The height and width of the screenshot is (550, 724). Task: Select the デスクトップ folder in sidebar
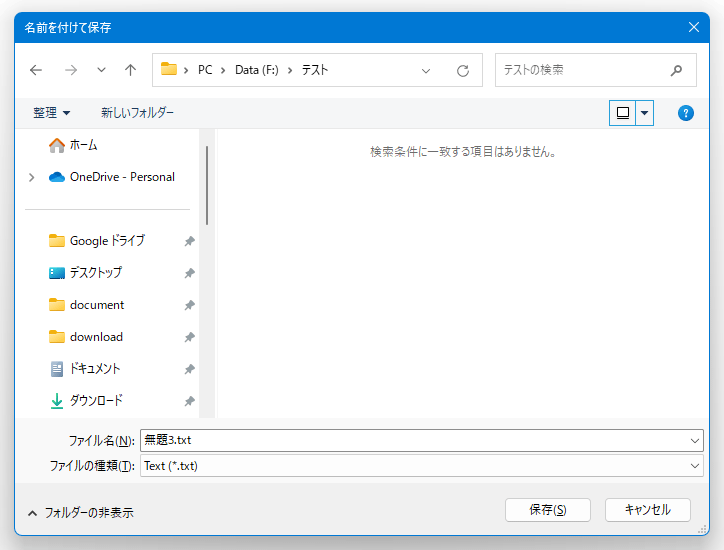[x=95, y=273]
